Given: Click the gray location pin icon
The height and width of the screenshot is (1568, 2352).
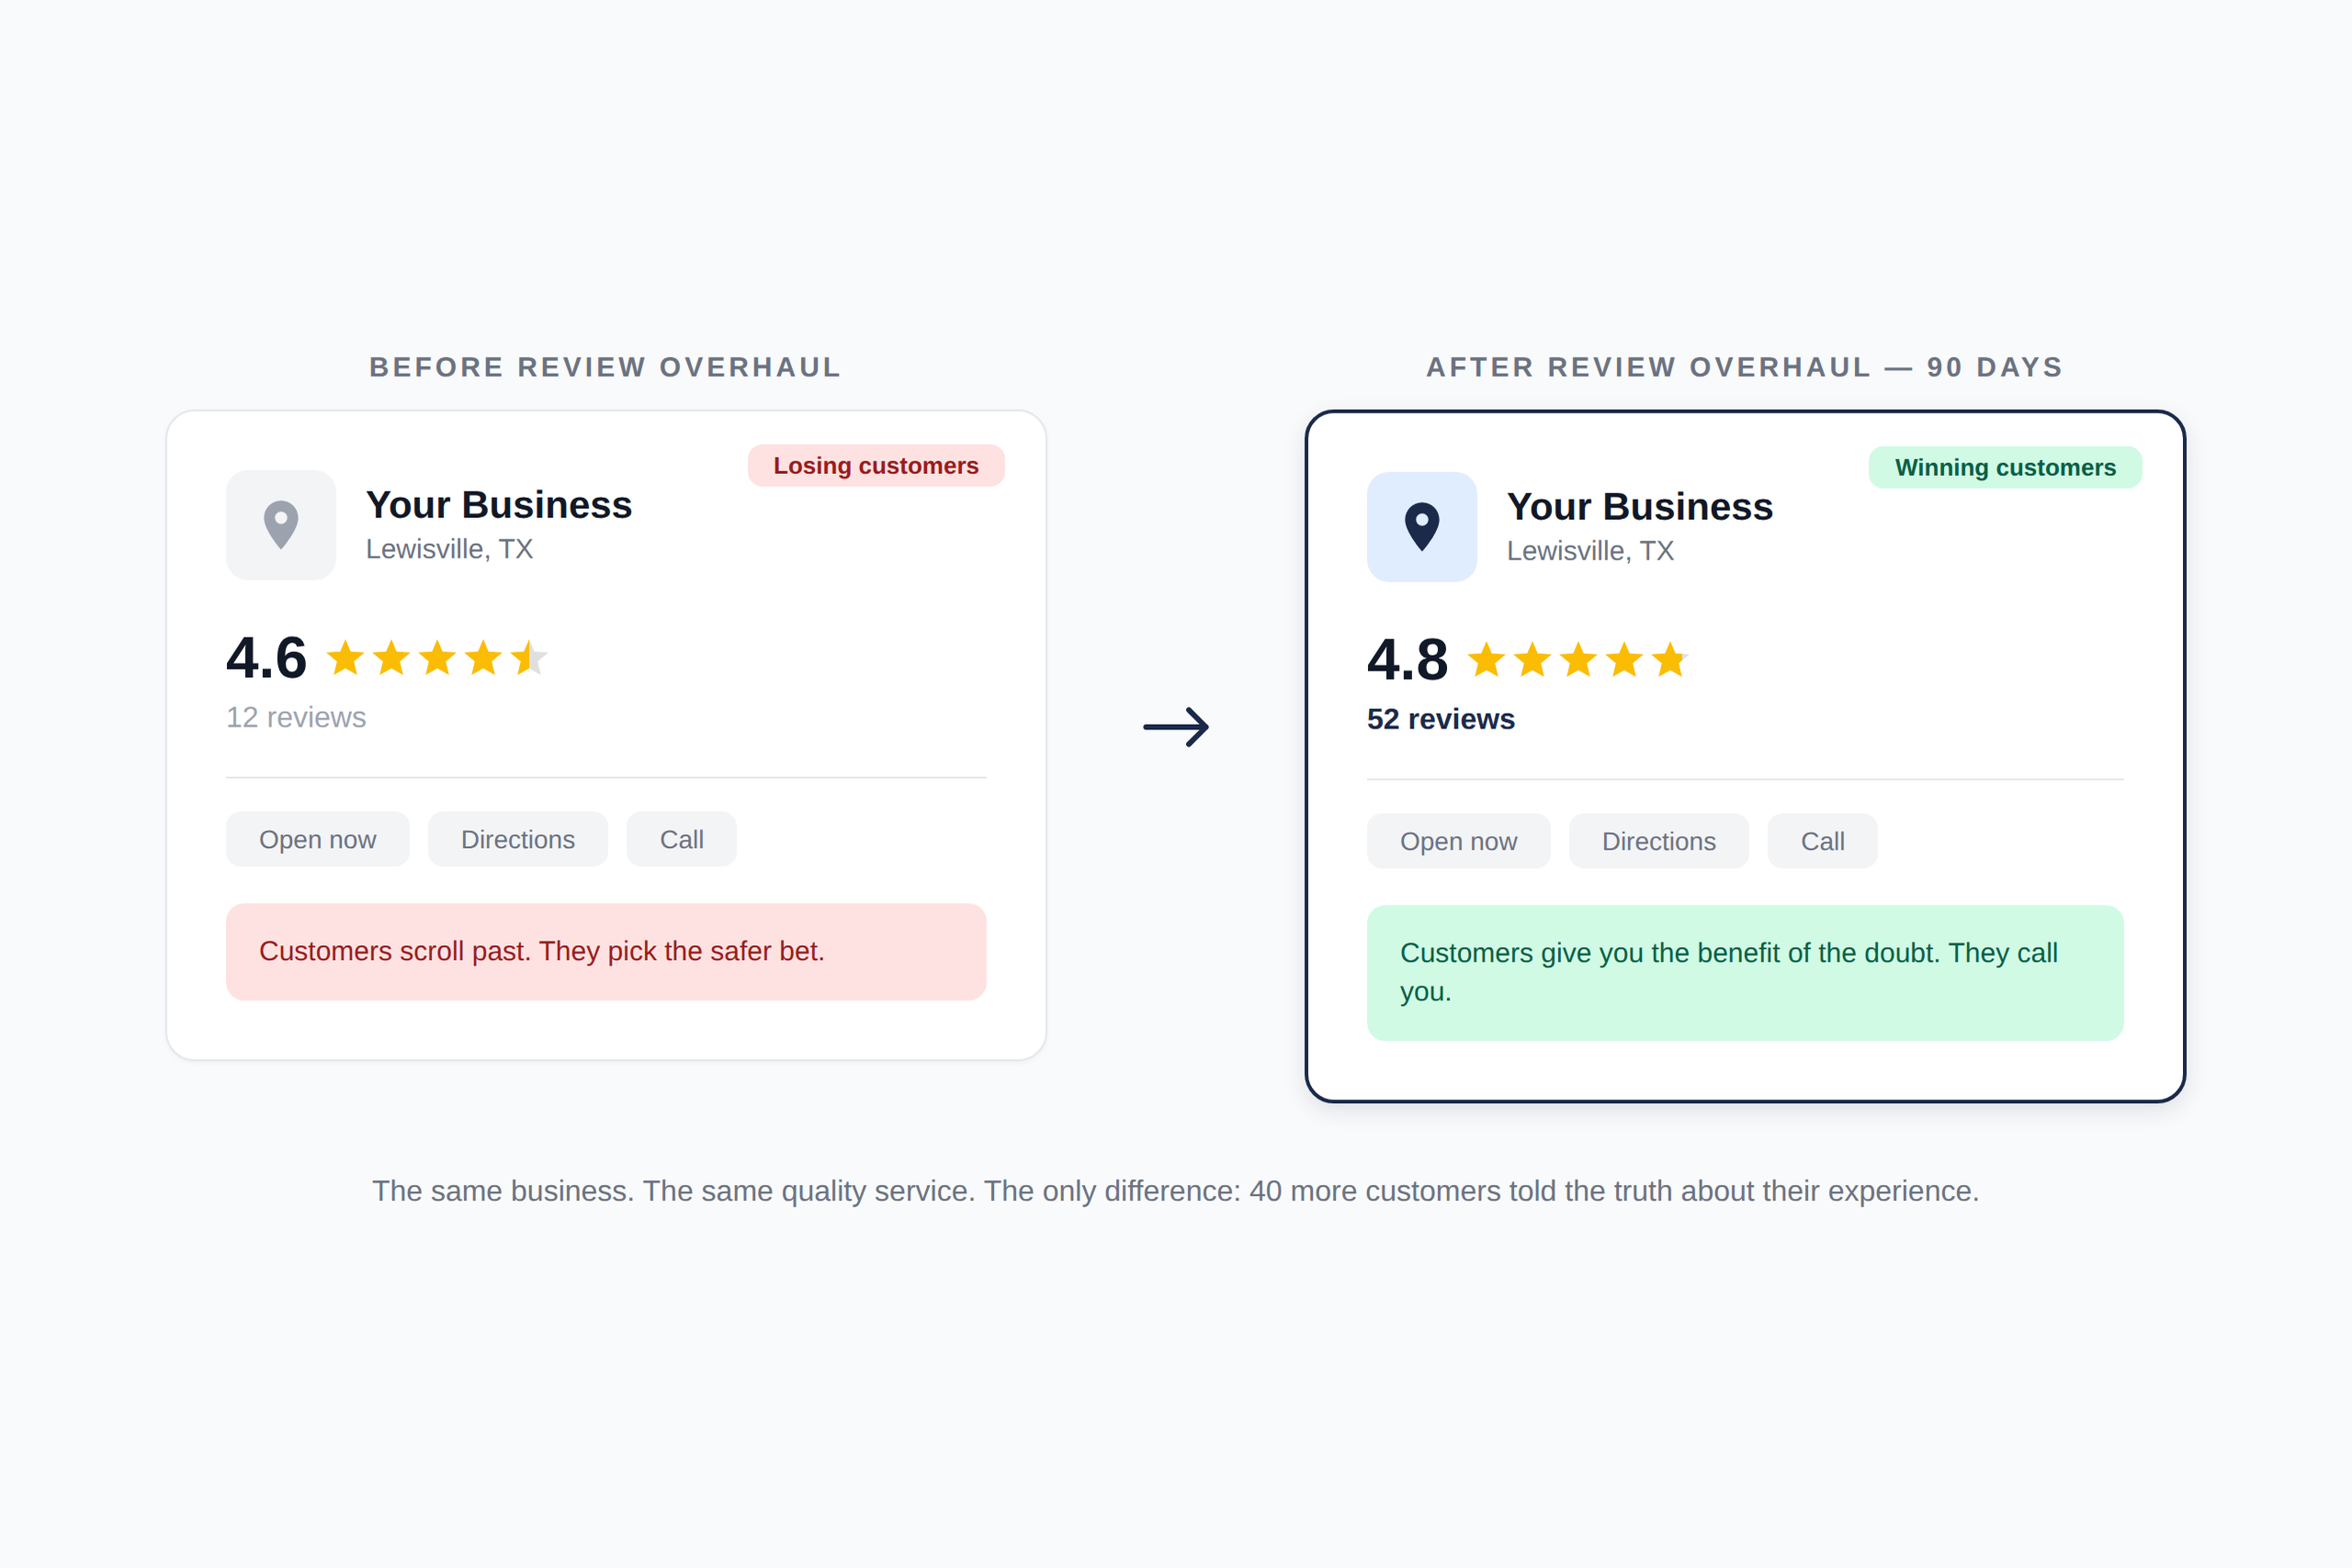Looking at the screenshot, I should point(281,525).
